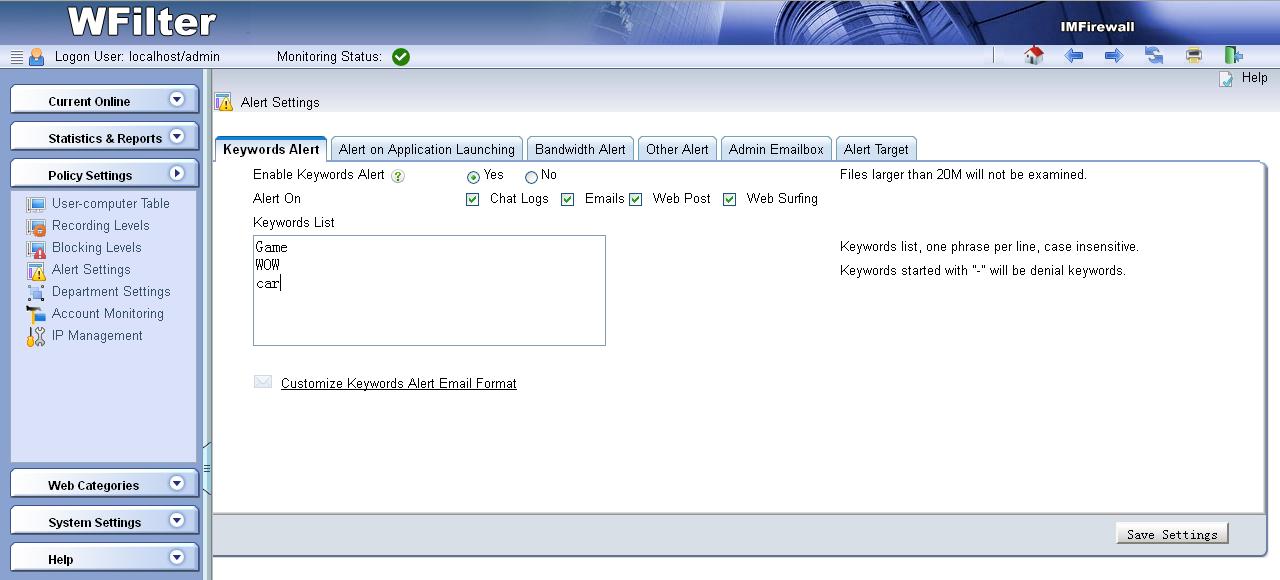Log out using the green door icon
1280x580 pixels.
[1234, 56]
